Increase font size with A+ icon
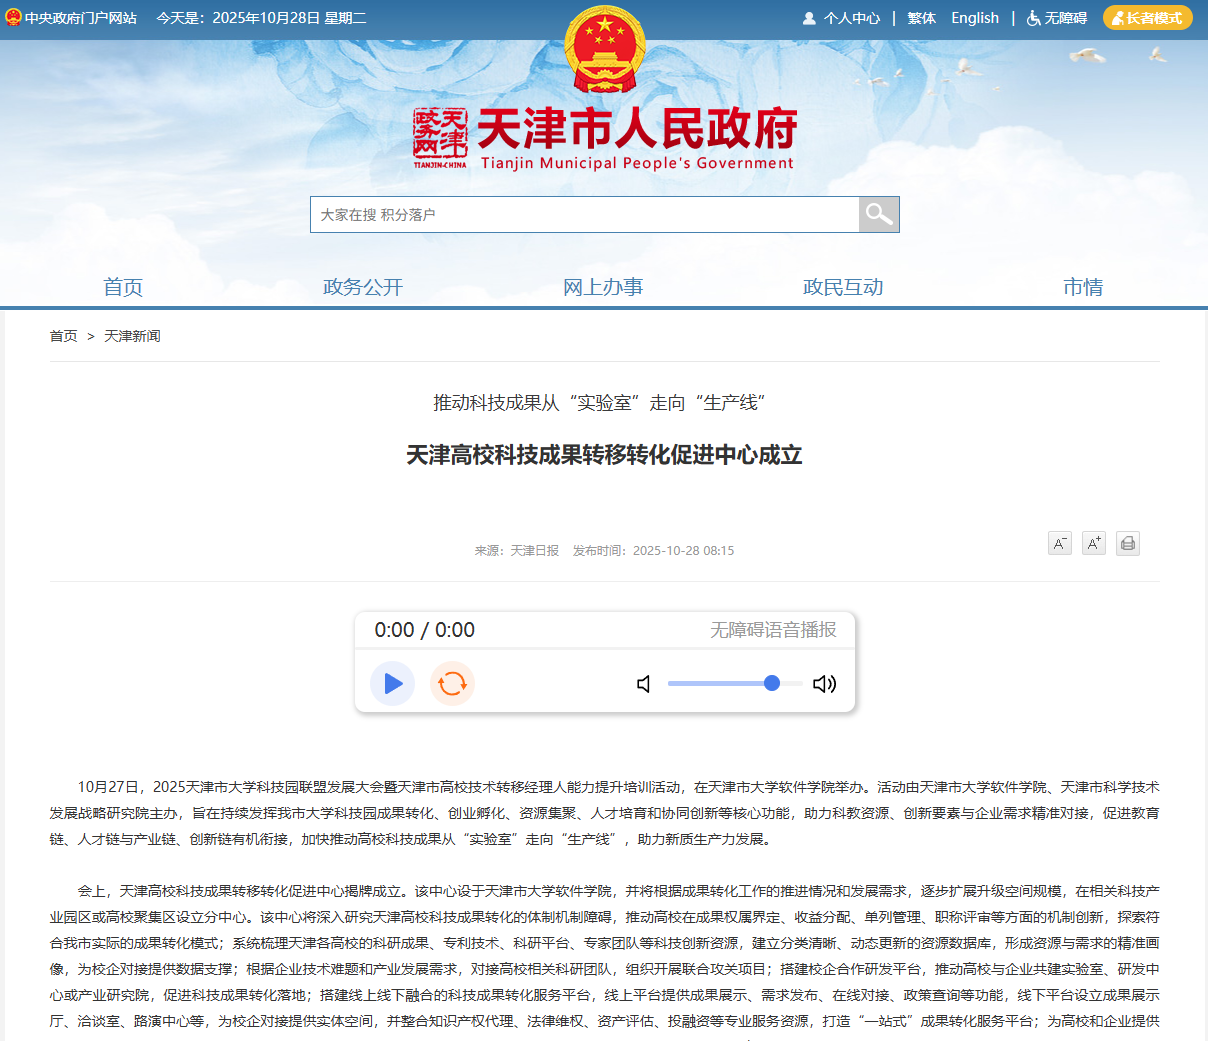Viewport: 1208px width, 1041px height. (1094, 543)
